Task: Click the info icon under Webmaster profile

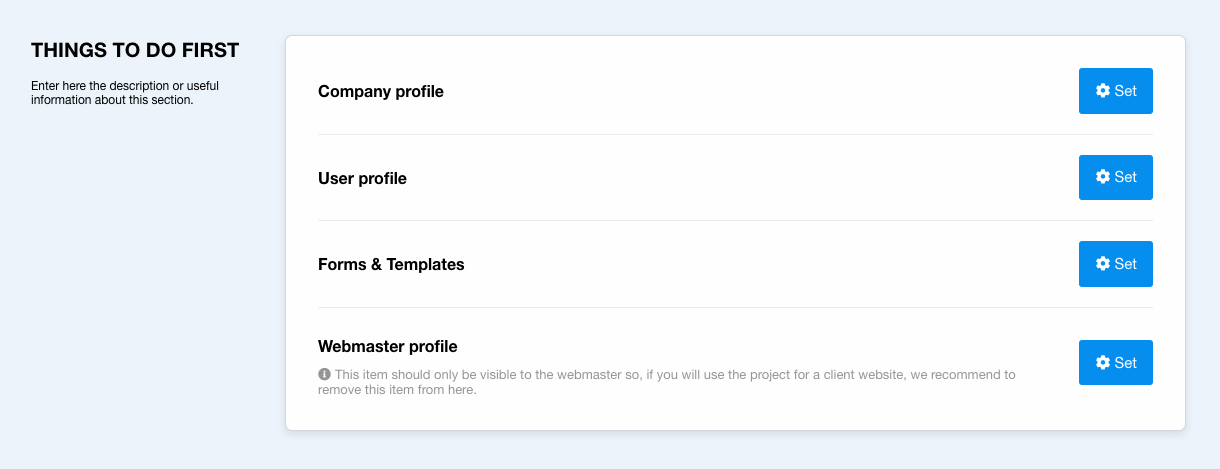Action: pyautogui.click(x=324, y=375)
